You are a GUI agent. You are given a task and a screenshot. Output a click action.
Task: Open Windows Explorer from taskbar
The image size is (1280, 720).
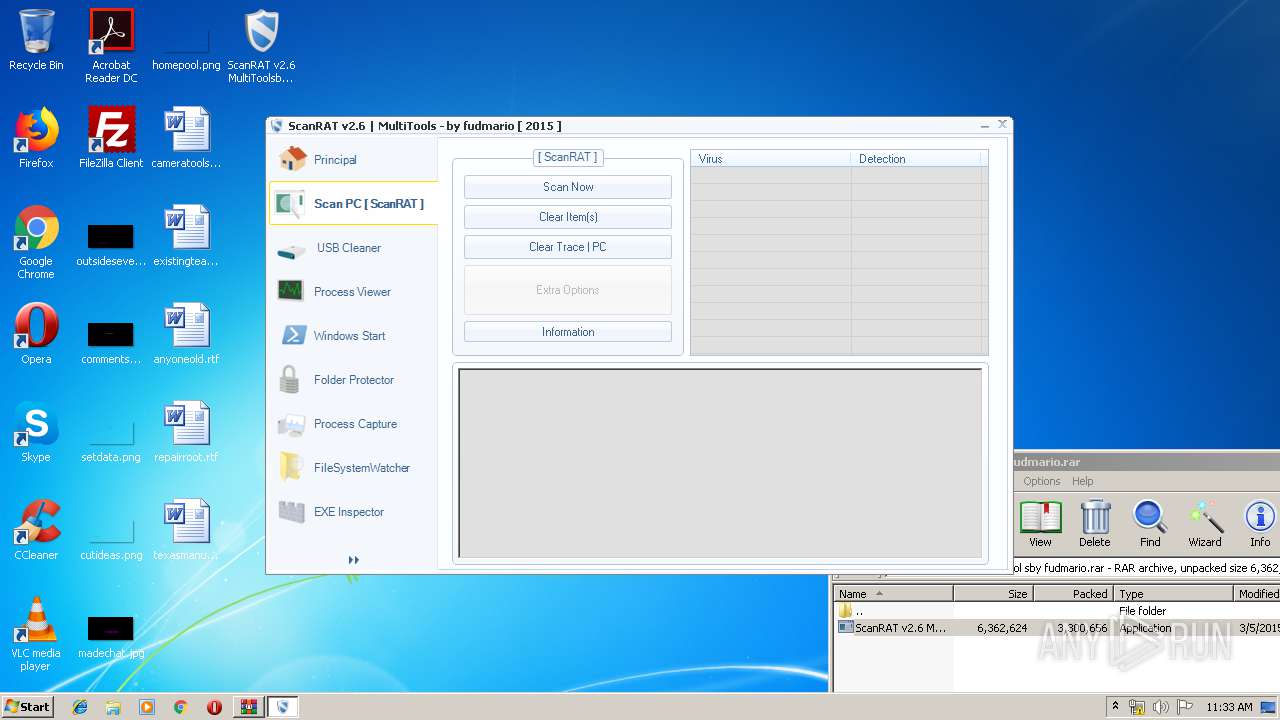point(113,707)
